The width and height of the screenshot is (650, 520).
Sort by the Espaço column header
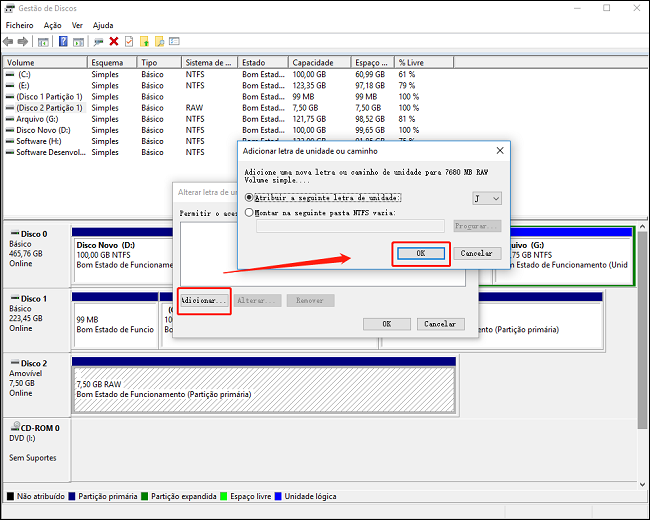click(x=372, y=63)
